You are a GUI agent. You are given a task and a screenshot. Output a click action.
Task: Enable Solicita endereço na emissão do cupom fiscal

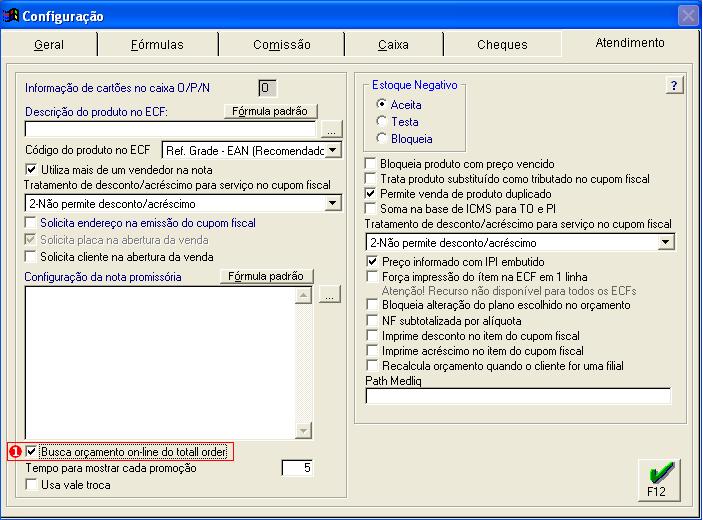140,223
